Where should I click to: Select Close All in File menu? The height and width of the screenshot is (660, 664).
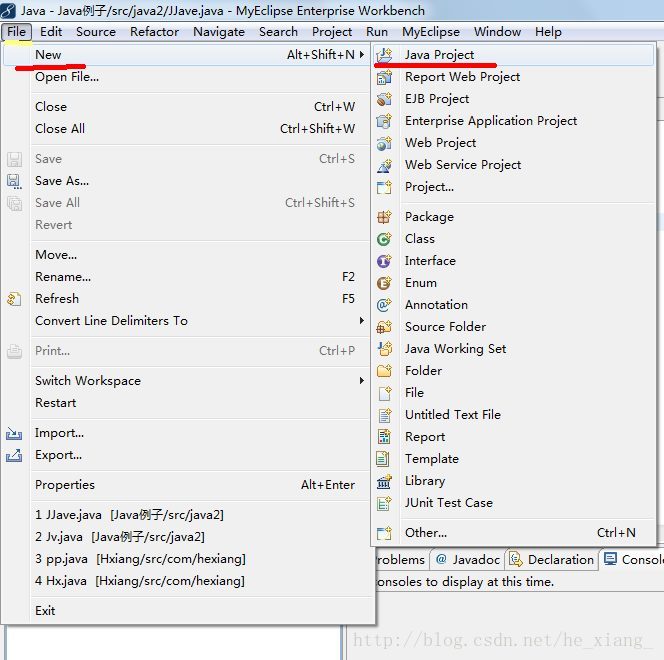tap(186, 129)
